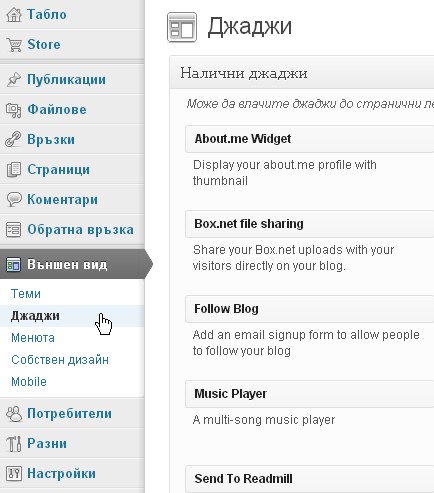434x493 pixels.
Task: Open the Собствен дизайн submenu link
Action: (60, 360)
